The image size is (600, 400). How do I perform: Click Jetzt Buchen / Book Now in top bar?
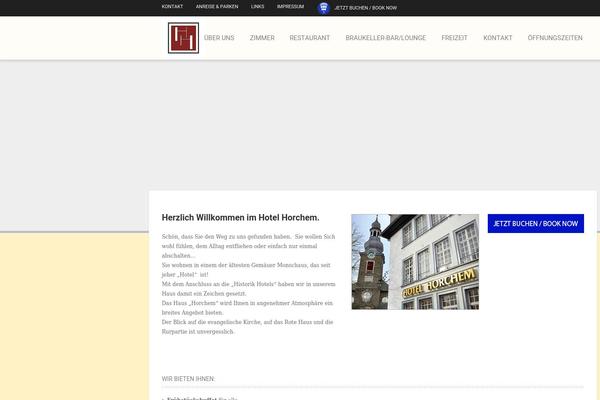point(365,8)
